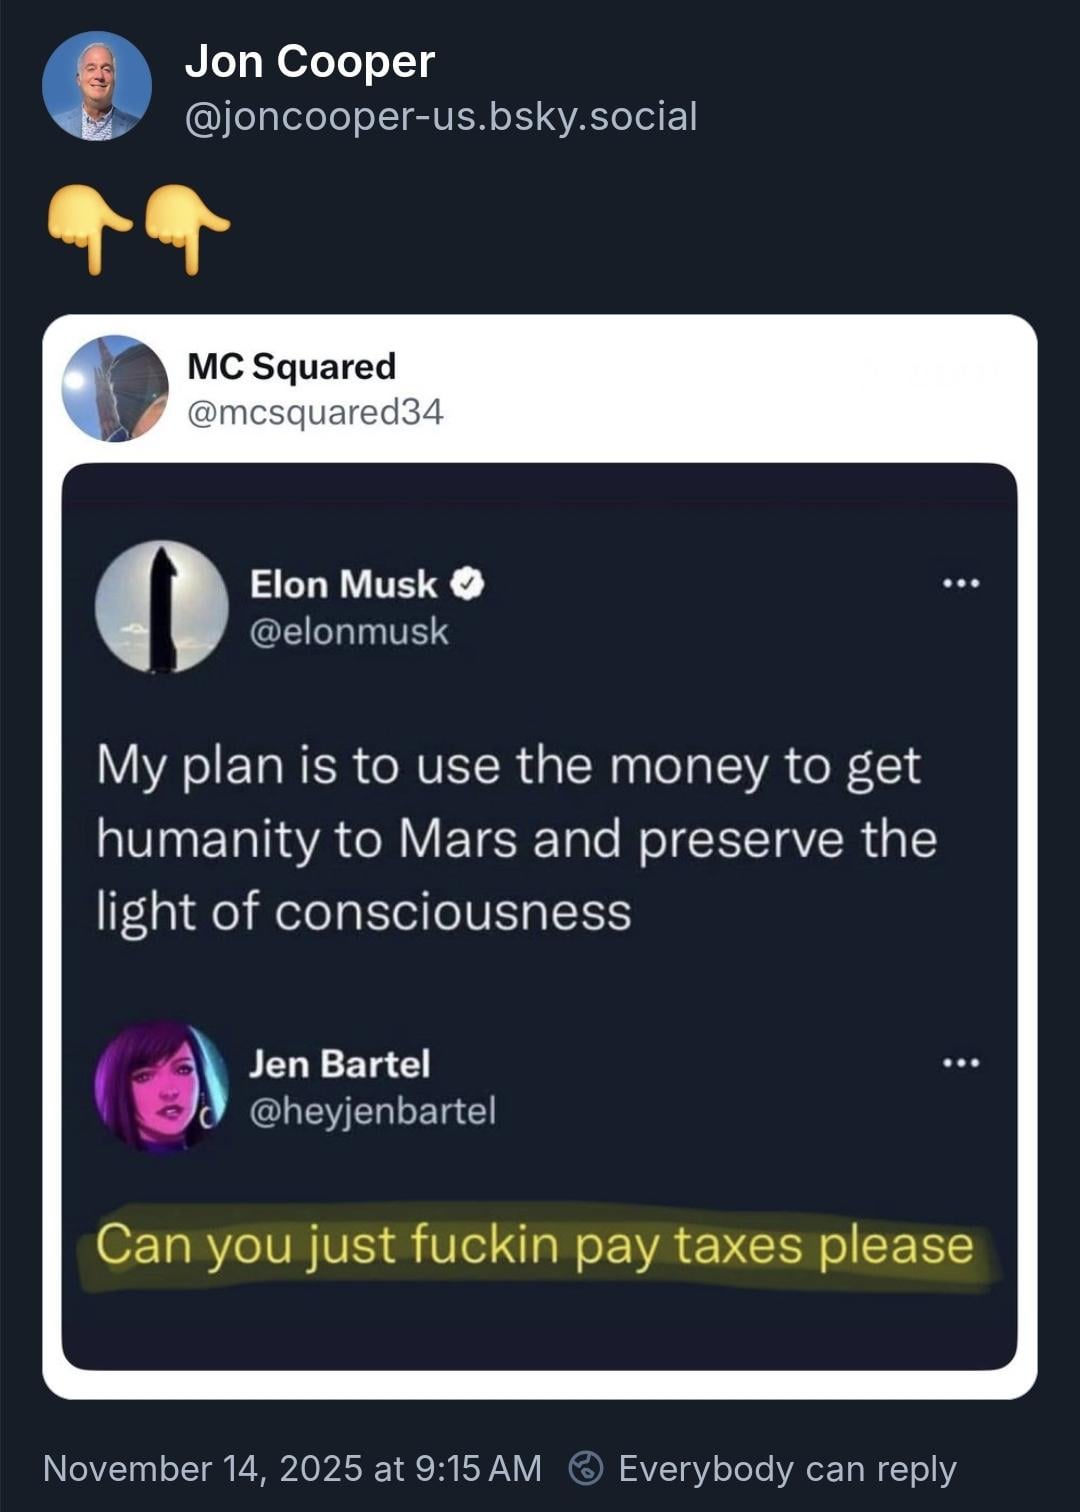
Task: Click the Jen Bartel name text
Action: [x=340, y=1064]
